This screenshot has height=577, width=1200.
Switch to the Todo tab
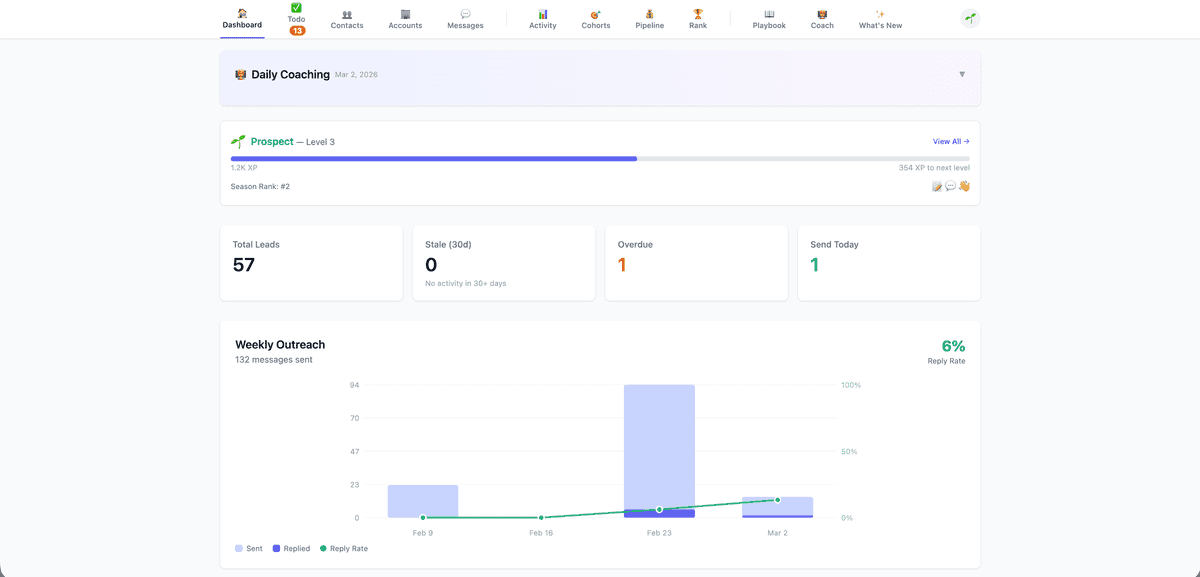point(296,16)
